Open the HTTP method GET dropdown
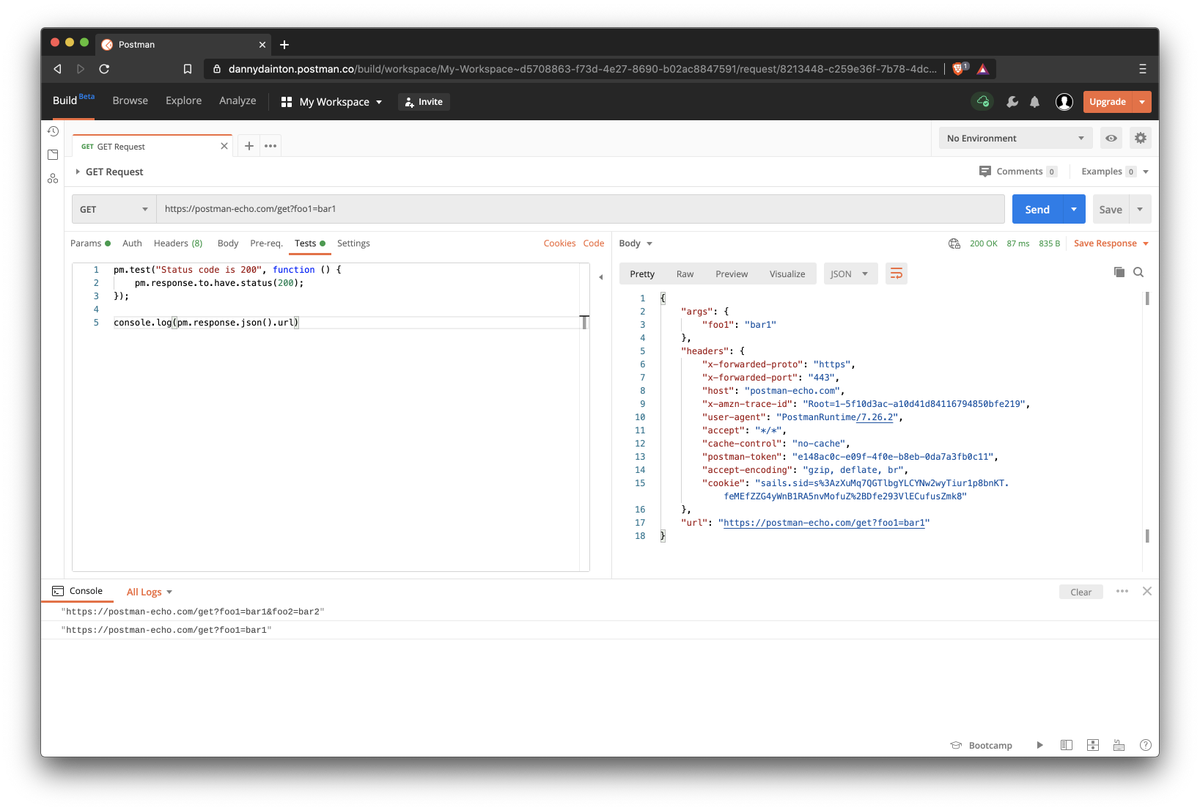 [x=113, y=209]
